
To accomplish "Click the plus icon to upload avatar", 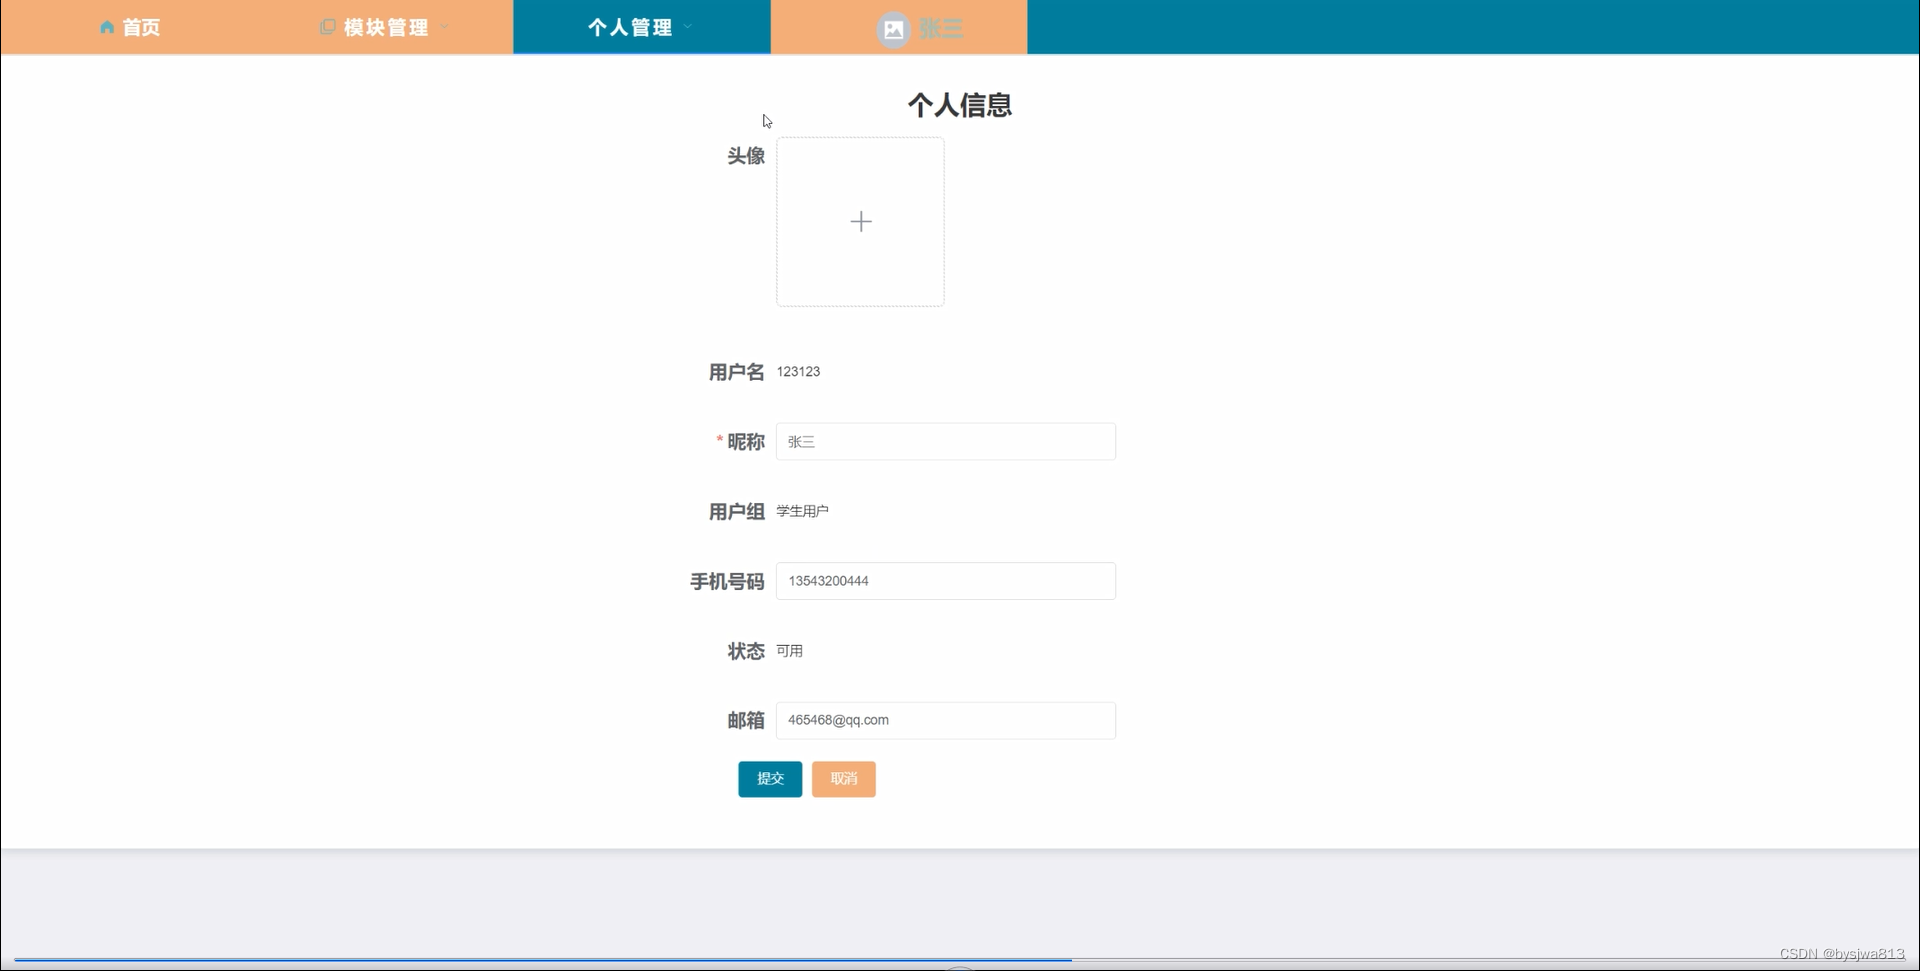I will click(860, 221).
